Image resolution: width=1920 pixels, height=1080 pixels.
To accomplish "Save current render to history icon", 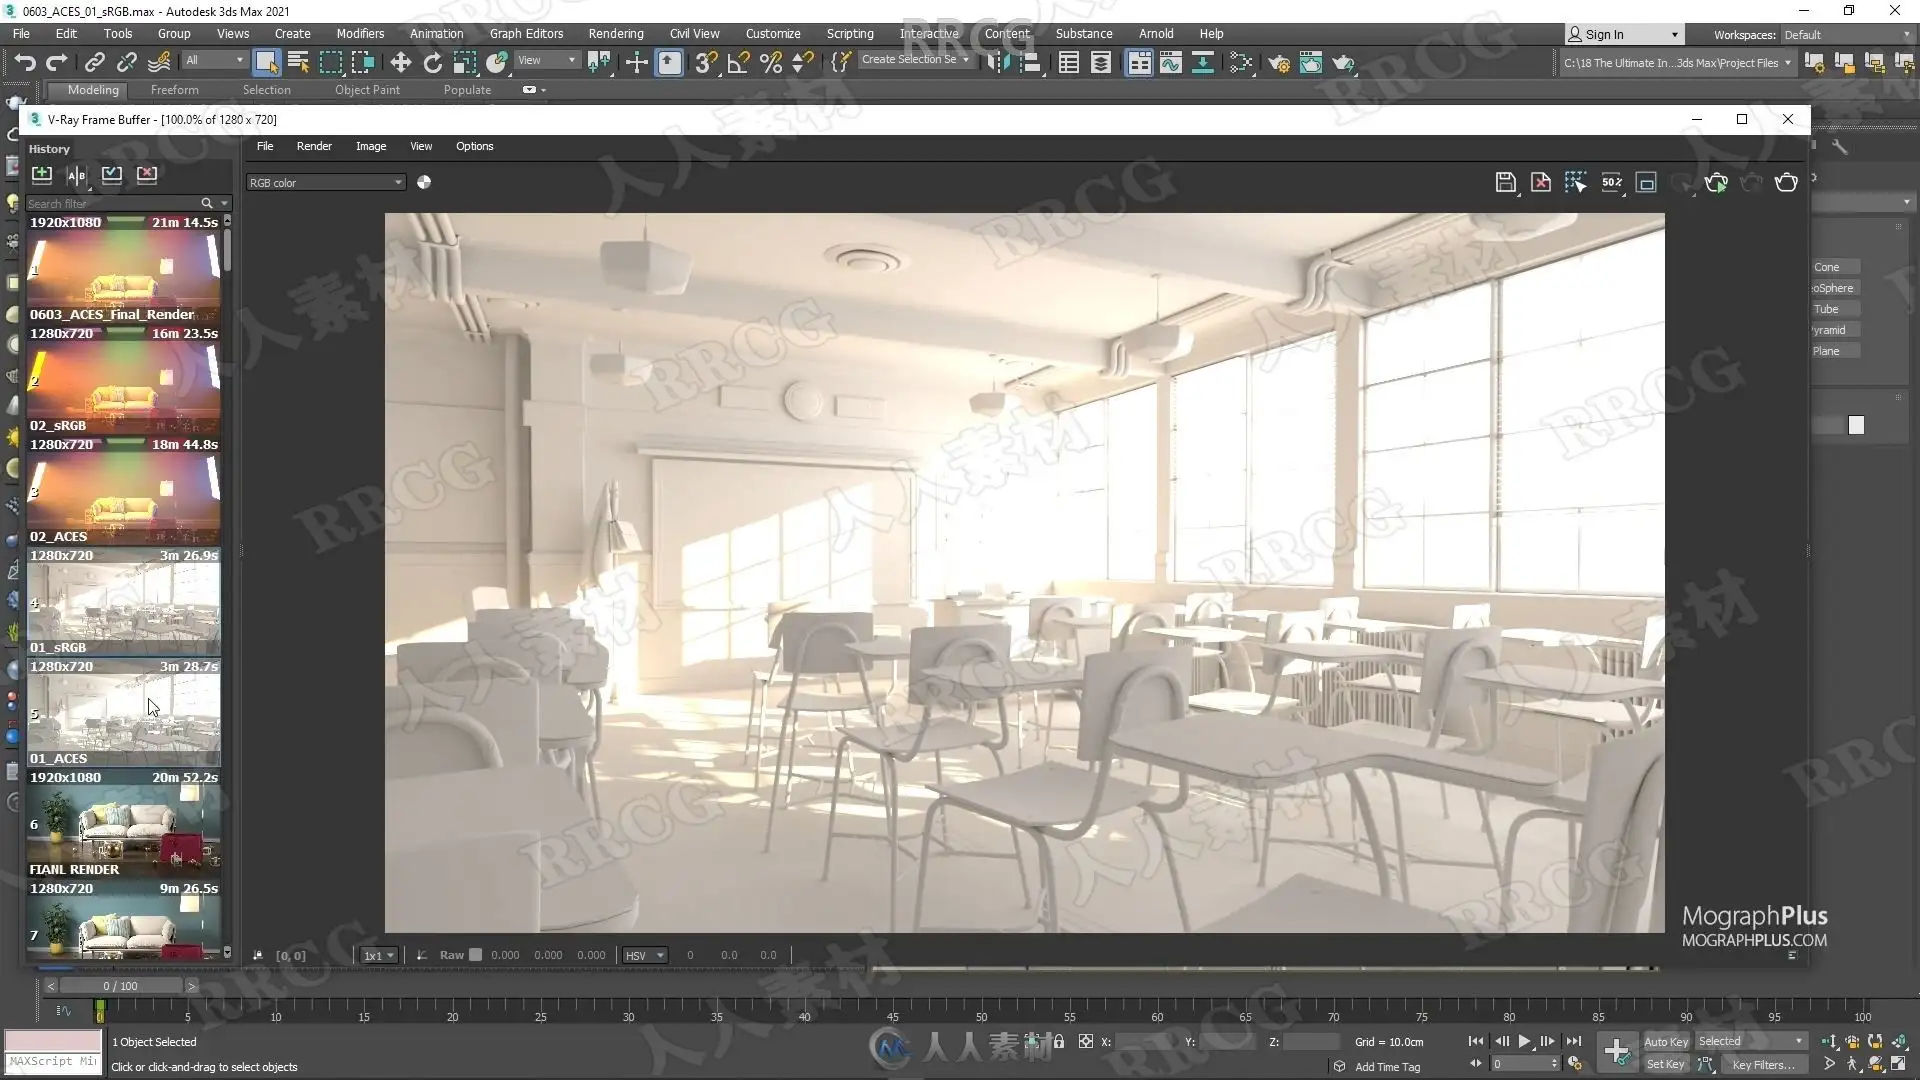I will click(x=42, y=174).
